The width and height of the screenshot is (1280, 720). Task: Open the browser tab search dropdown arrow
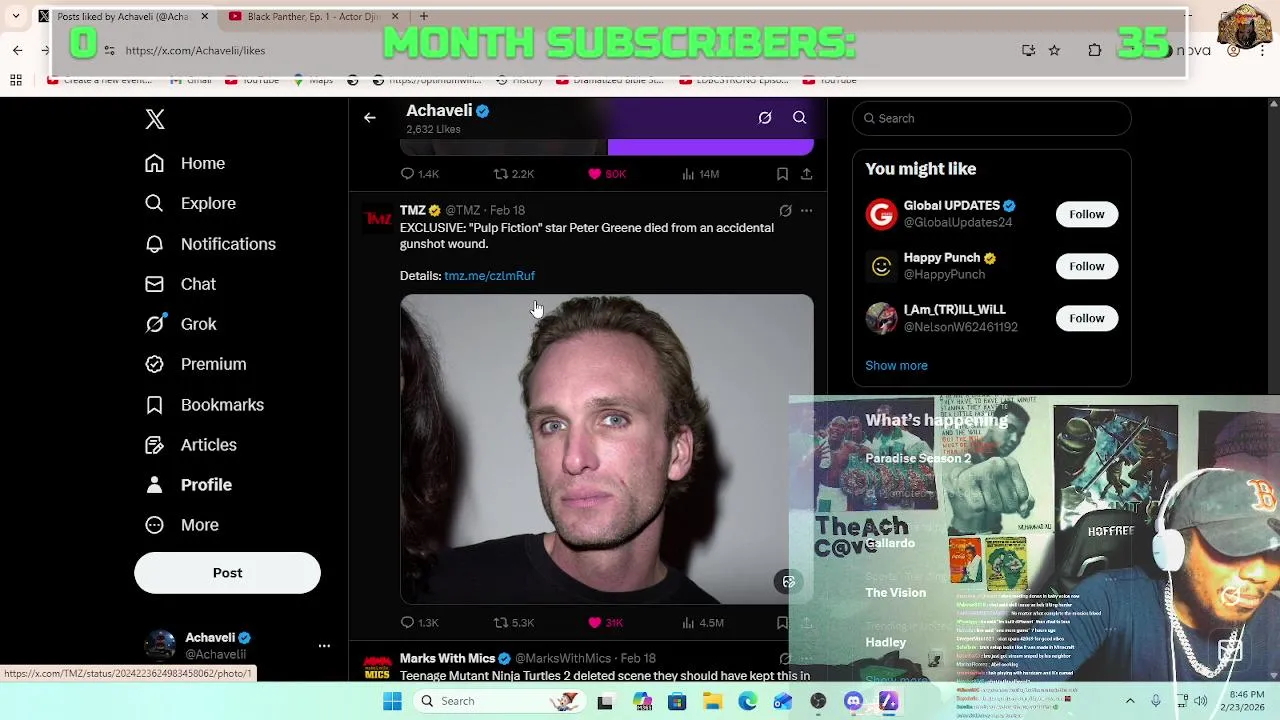point(16,16)
